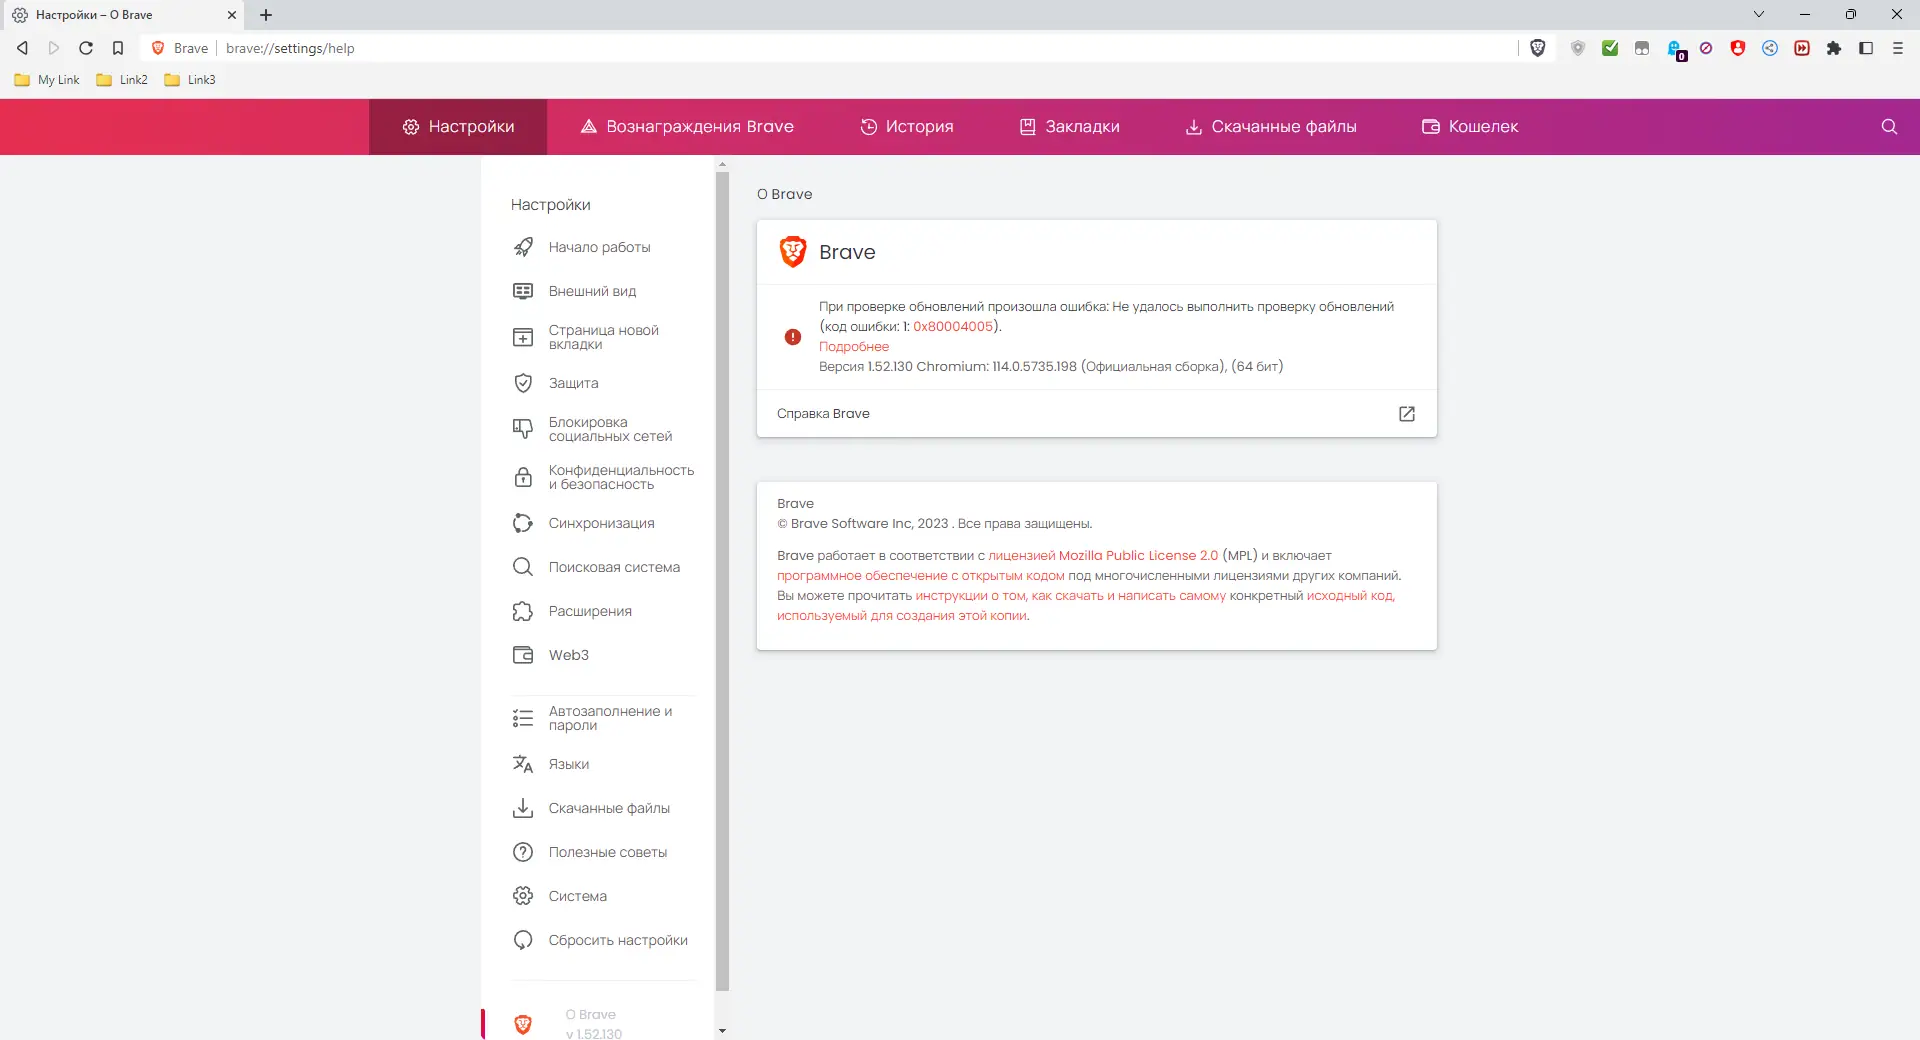Open the red shield with person extension
Viewport: 1920px width, 1040px height.
tap(1738, 48)
